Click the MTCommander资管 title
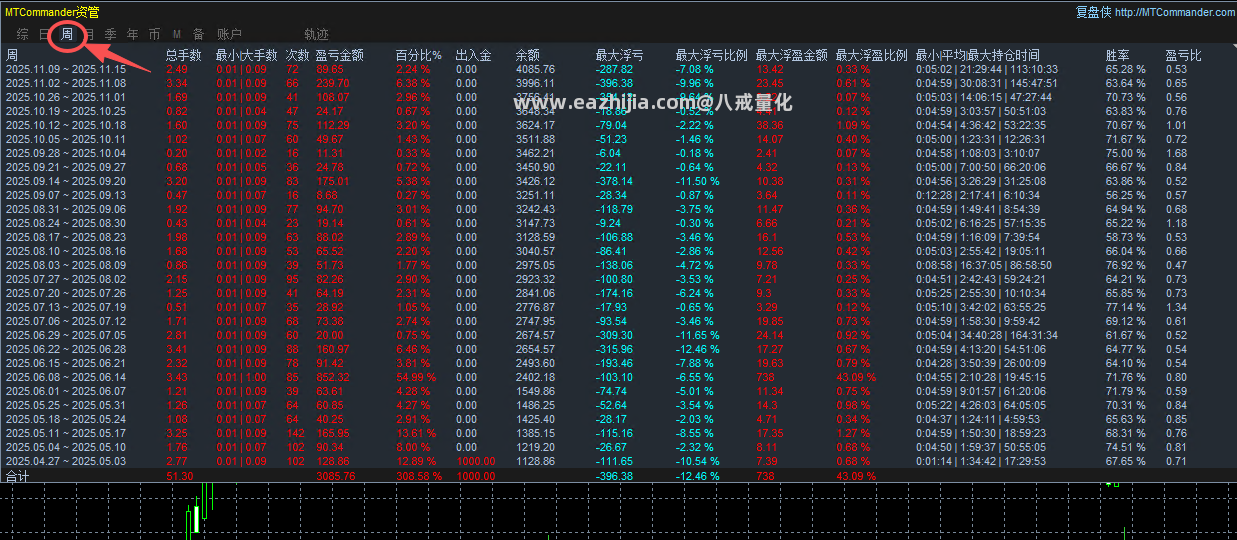The height and width of the screenshot is (540, 1237). [x=54, y=12]
